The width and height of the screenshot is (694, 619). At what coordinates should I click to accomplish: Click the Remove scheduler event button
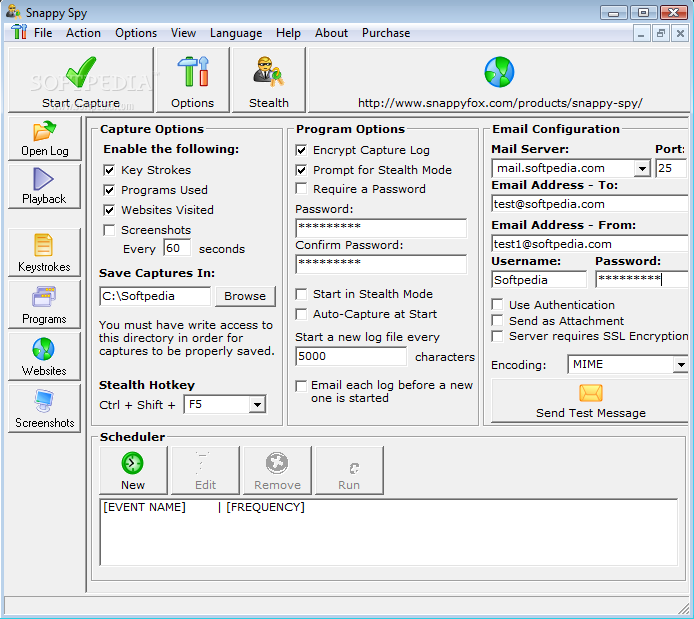click(x=277, y=470)
